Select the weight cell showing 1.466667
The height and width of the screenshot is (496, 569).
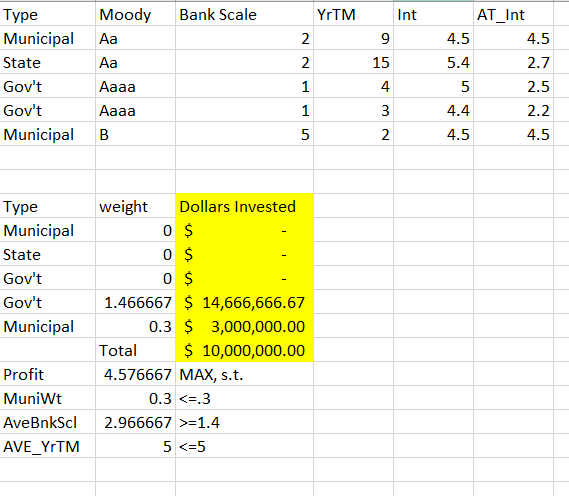pos(135,302)
